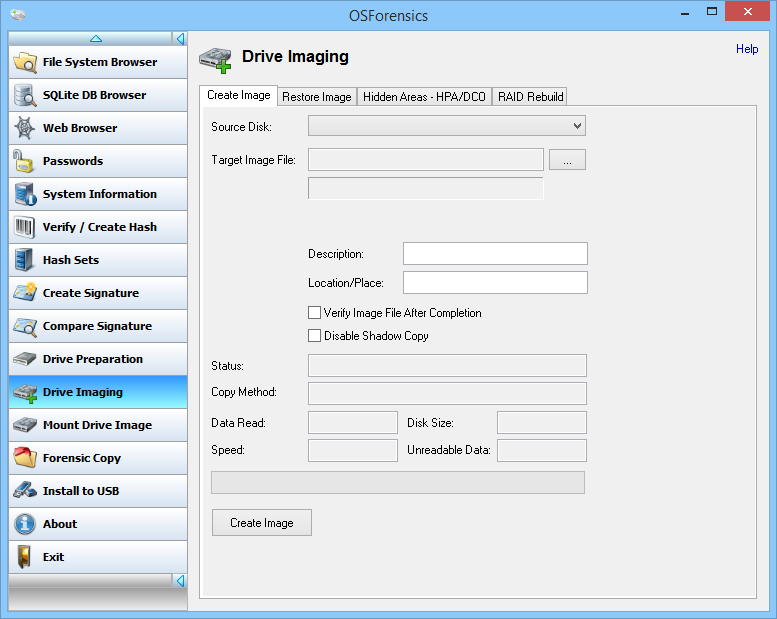Minimize the OSForensics window
This screenshot has height=619, width=777.
click(685, 12)
